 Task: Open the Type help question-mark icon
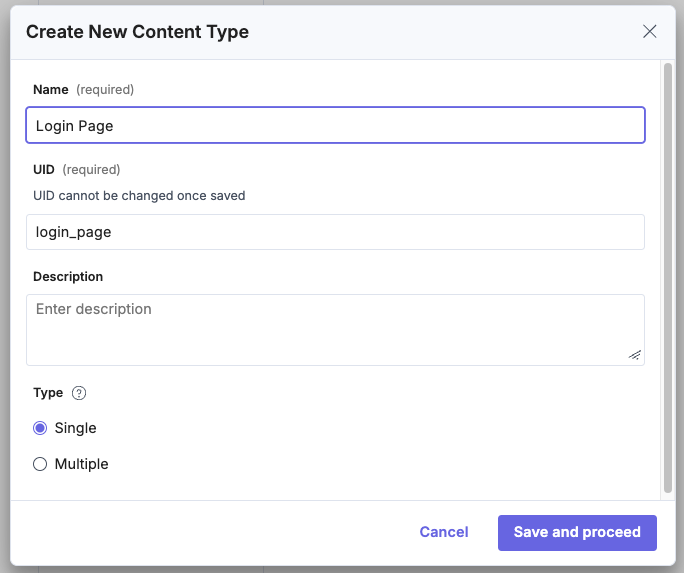pyautogui.click(x=79, y=393)
